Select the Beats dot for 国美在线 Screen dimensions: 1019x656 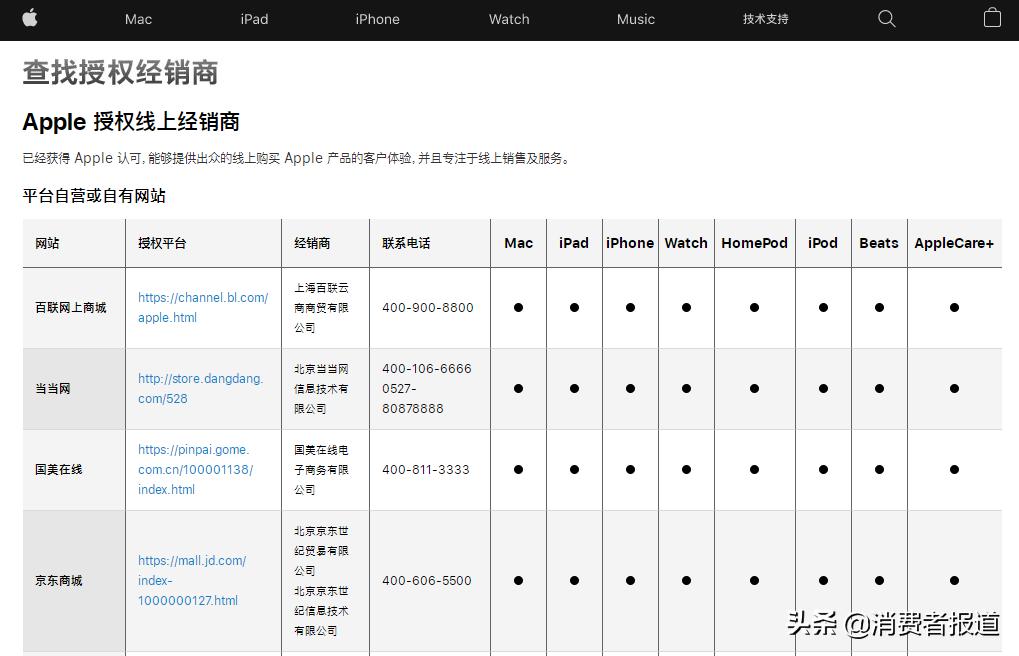coord(878,469)
